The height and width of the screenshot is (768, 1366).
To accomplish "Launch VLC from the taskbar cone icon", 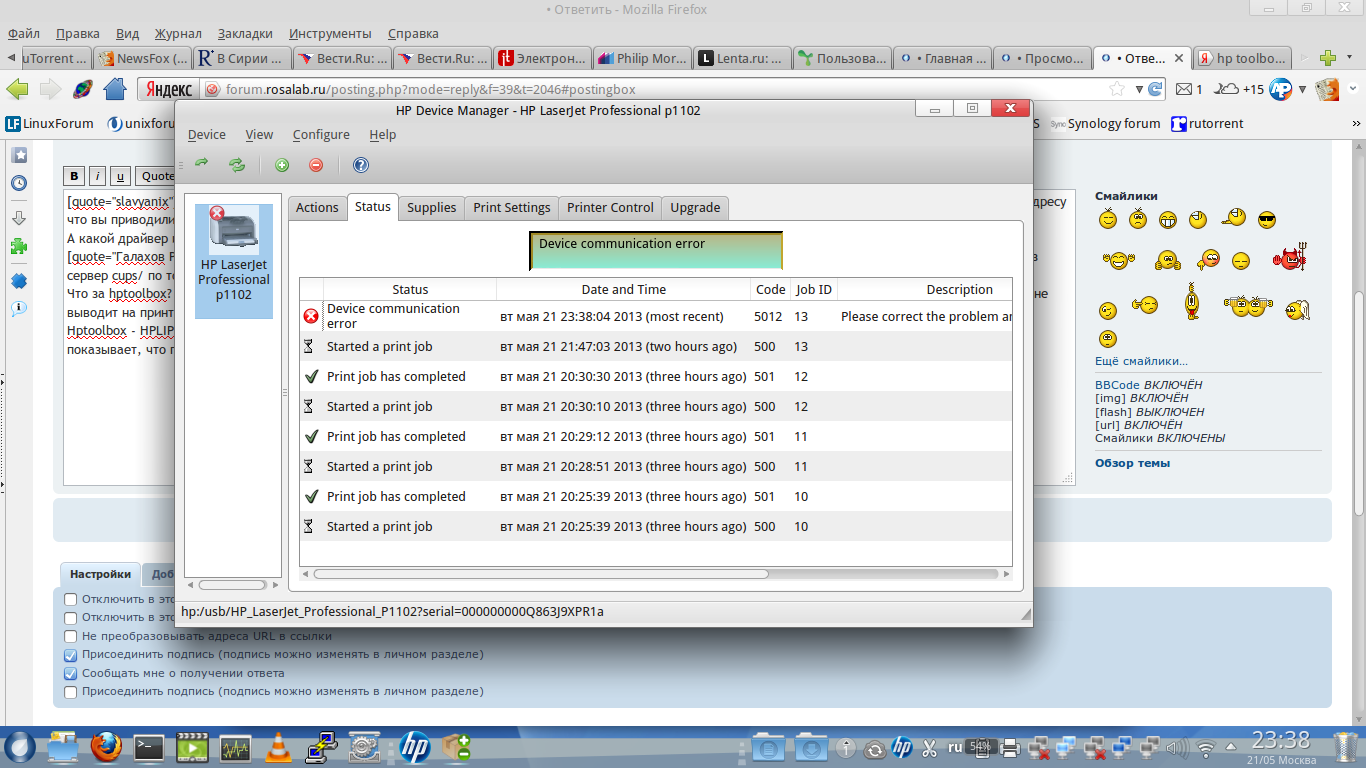I will [278, 747].
